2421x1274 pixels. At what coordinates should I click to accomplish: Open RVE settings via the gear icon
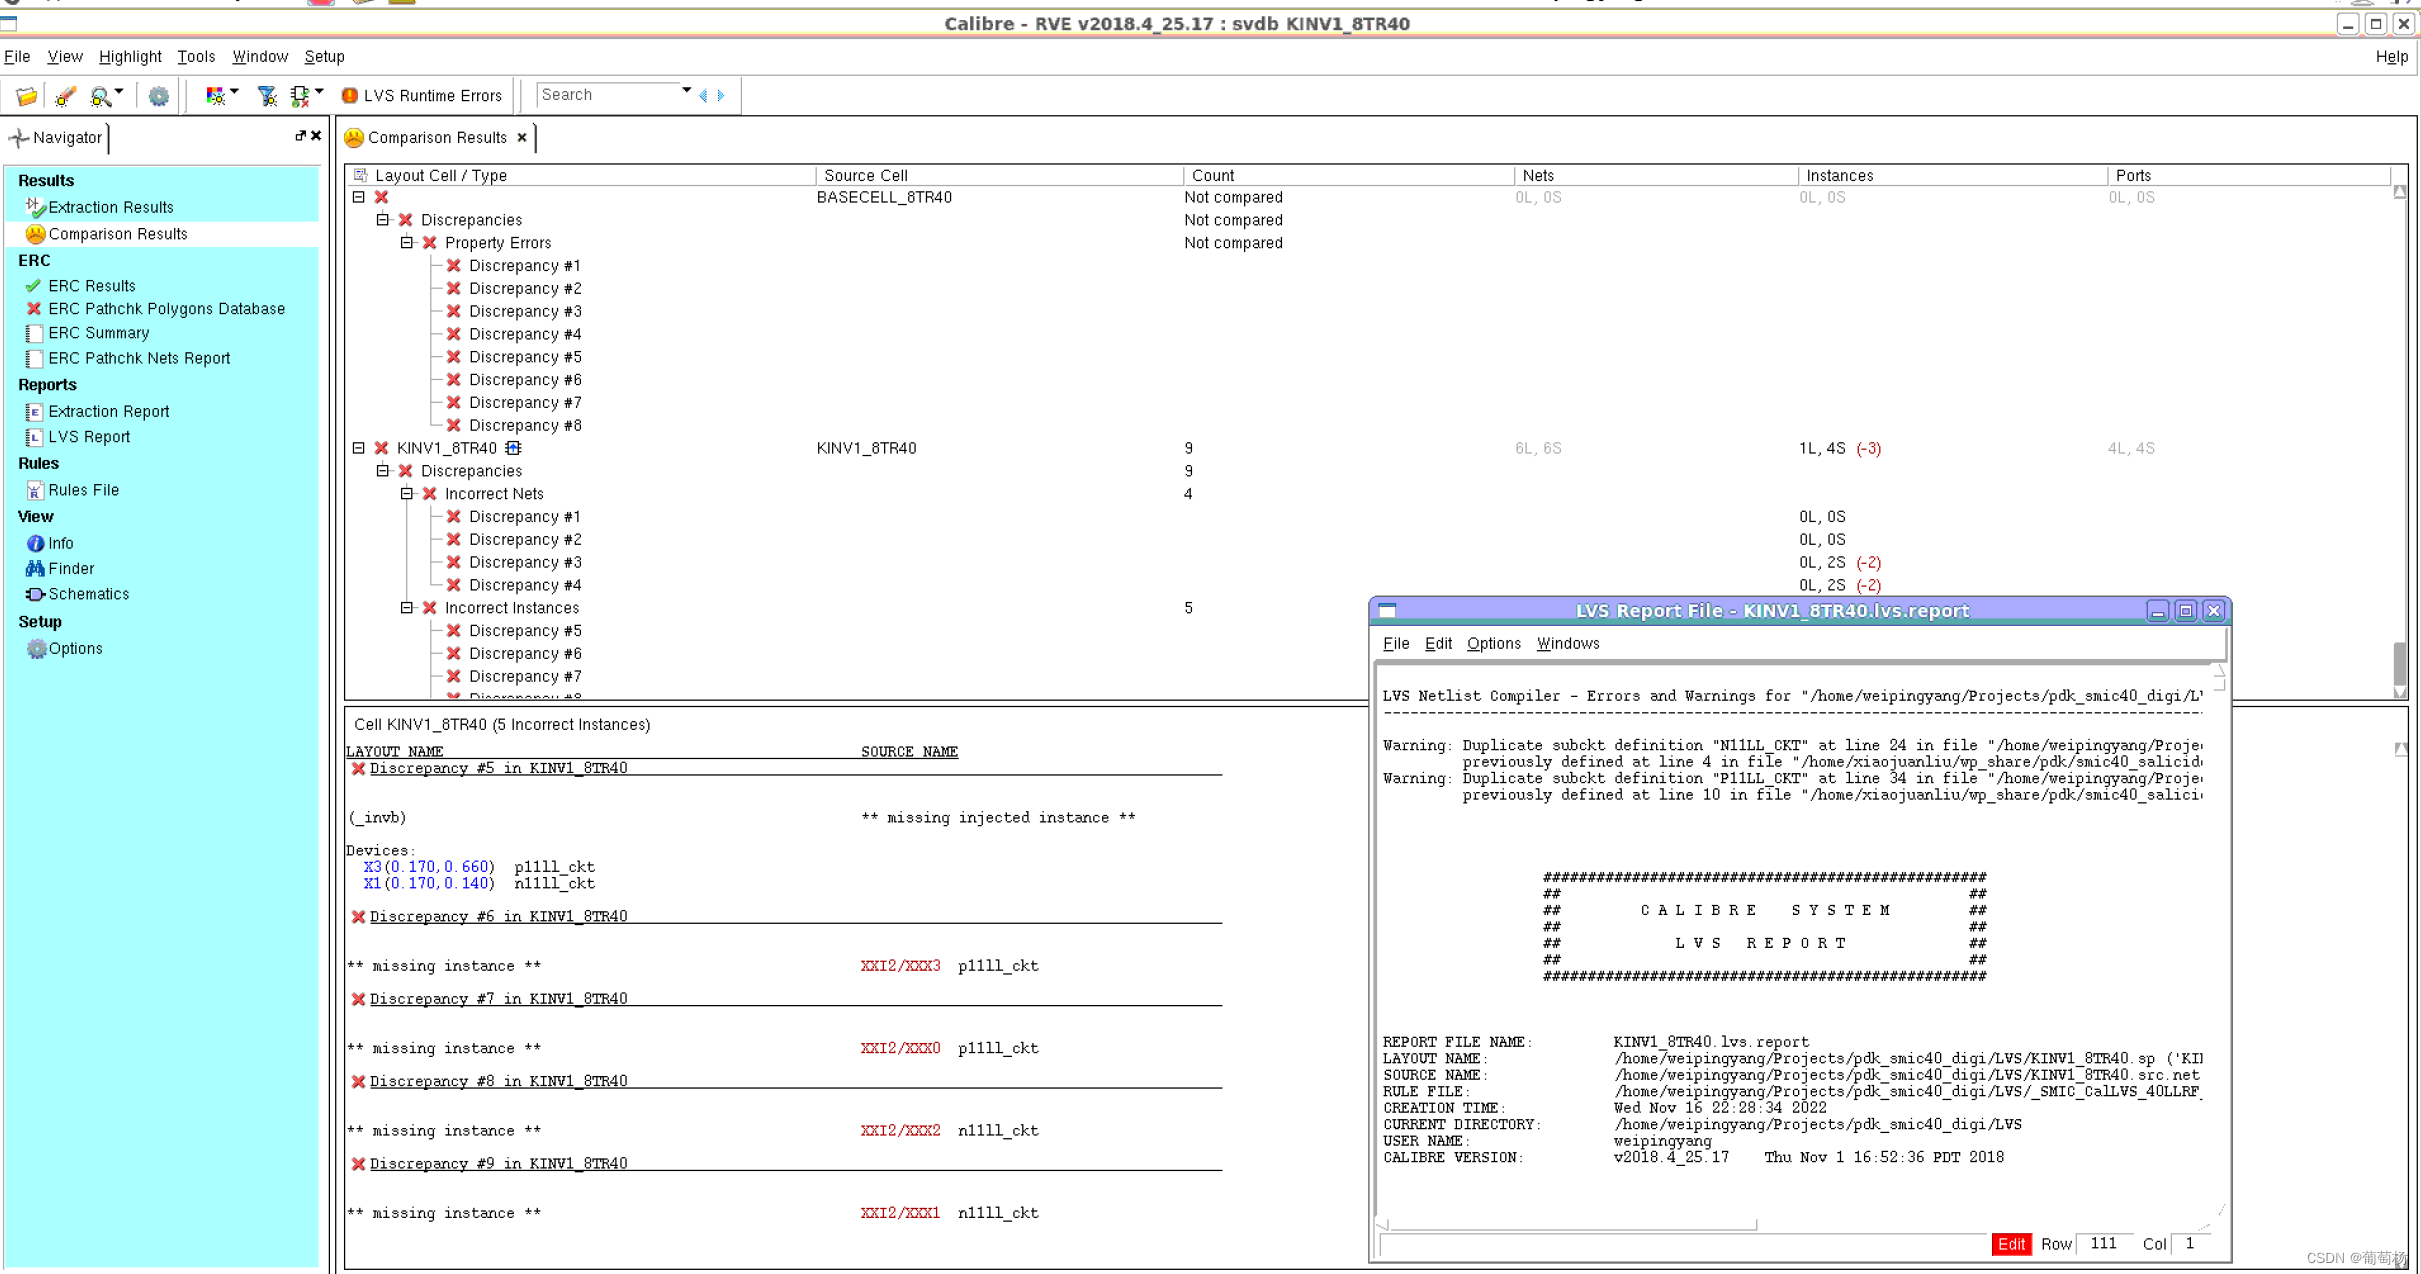[158, 95]
